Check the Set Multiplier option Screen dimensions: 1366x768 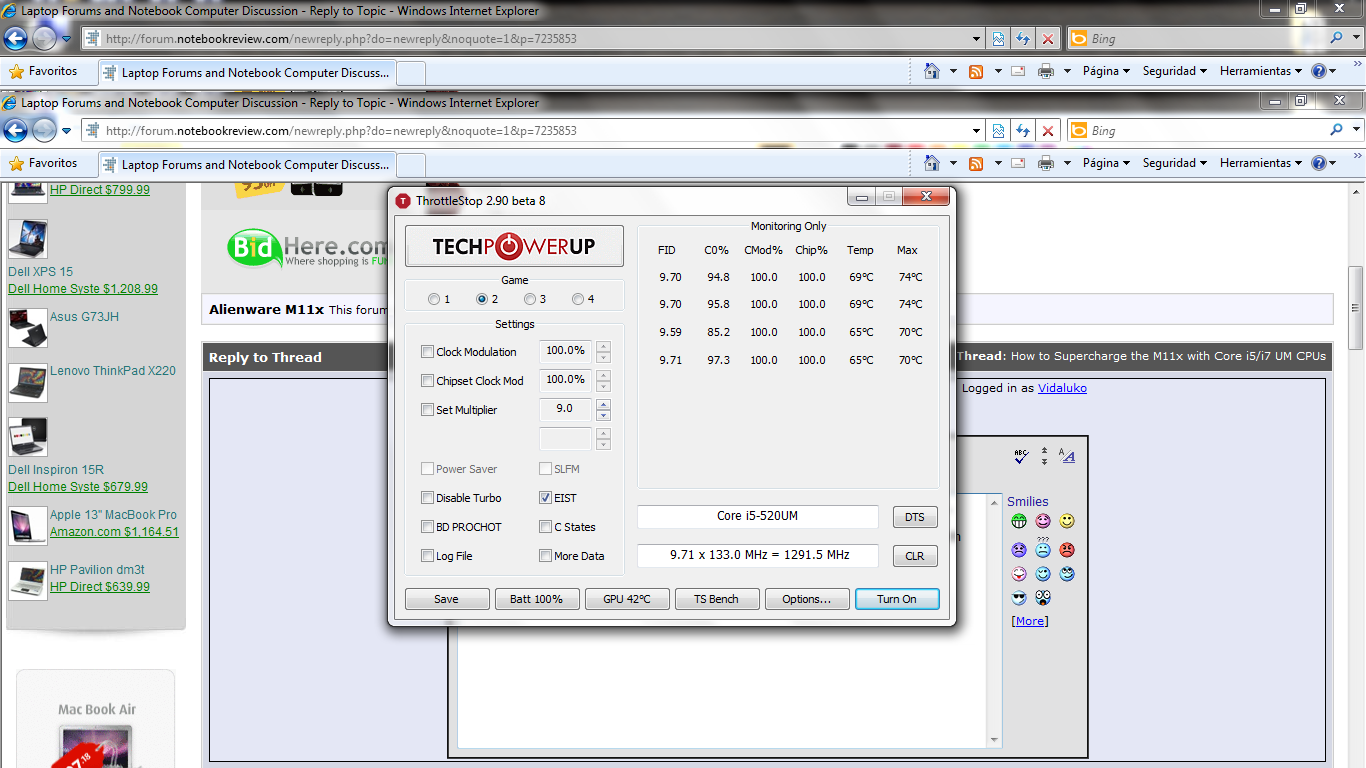[428, 410]
